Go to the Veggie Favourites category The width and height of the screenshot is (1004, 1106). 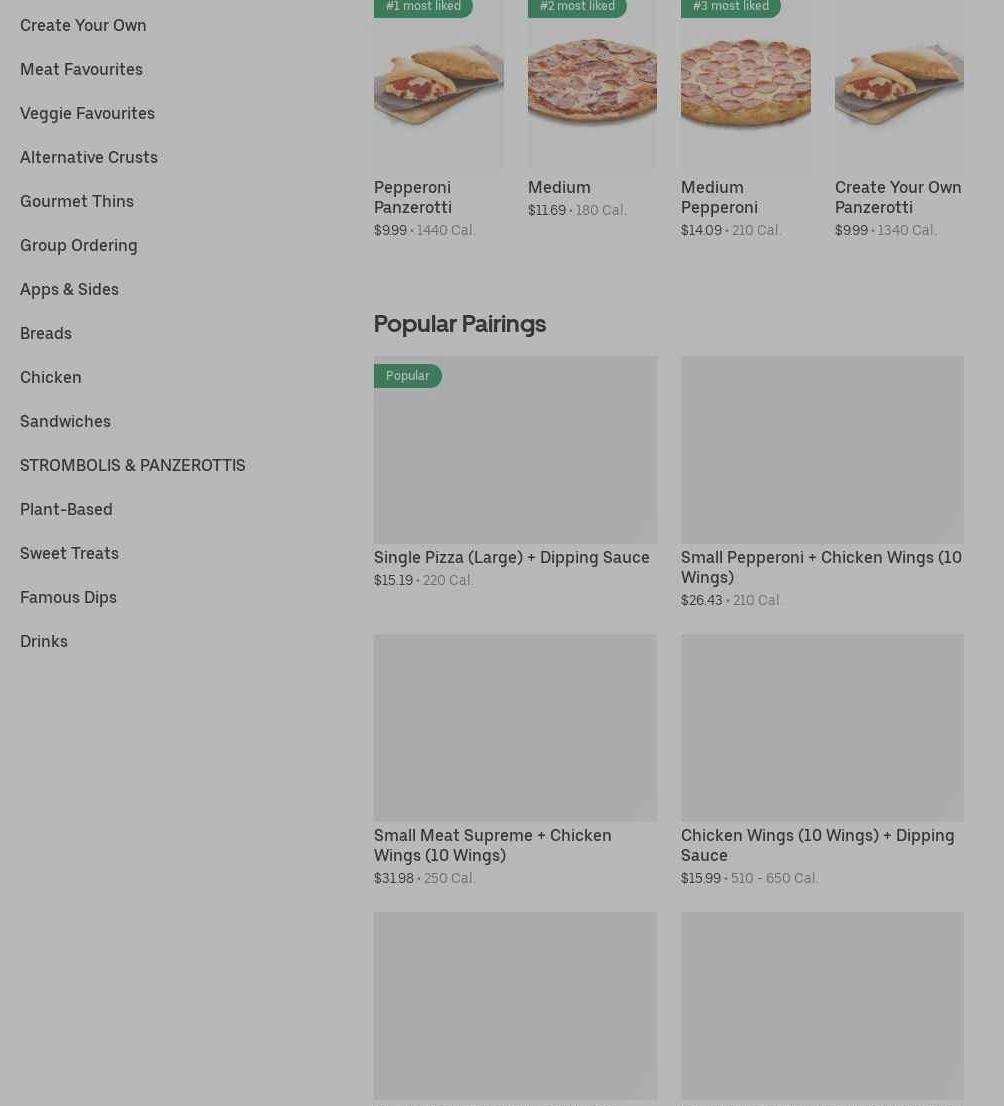[87, 113]
